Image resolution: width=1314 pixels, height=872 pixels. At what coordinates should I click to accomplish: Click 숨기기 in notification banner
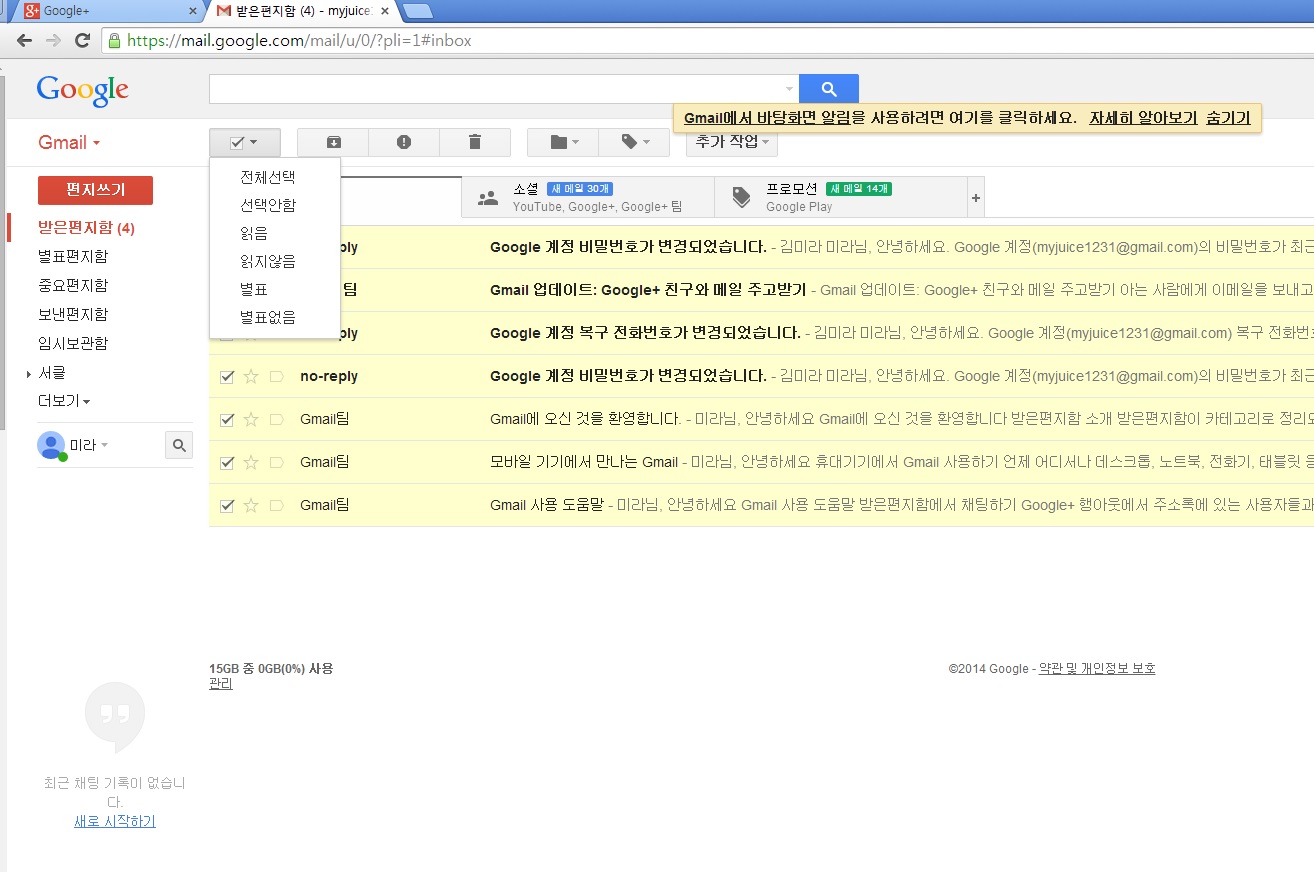[x=1228, y=117]
